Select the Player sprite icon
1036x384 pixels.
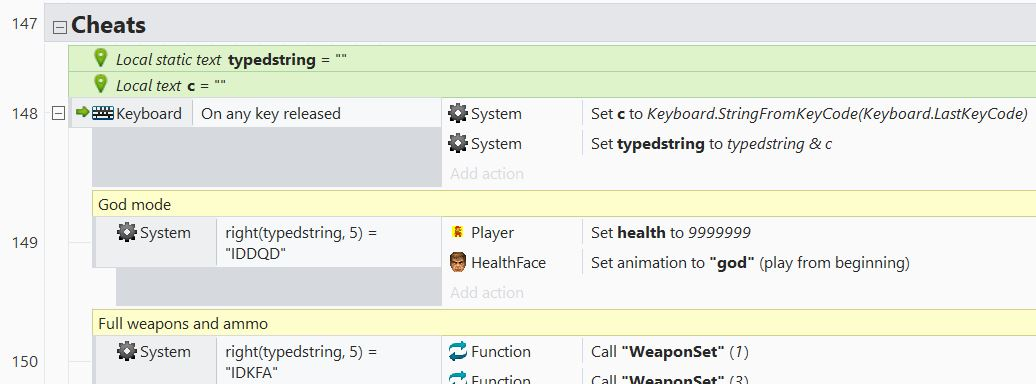tap(457, 232)
